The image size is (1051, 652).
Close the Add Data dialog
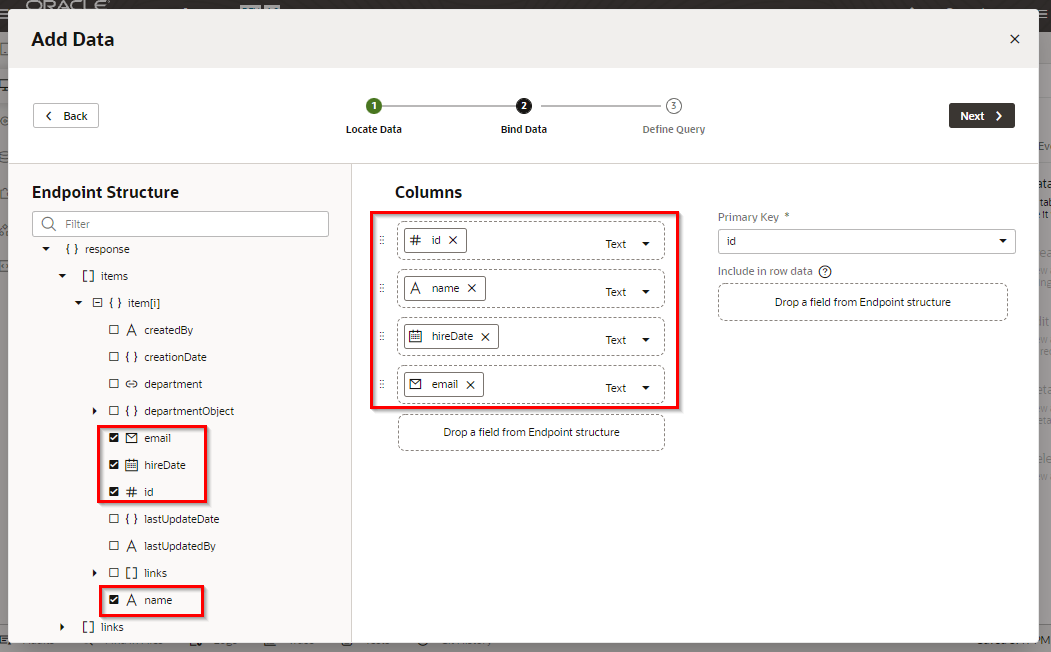click(1014, 39)
